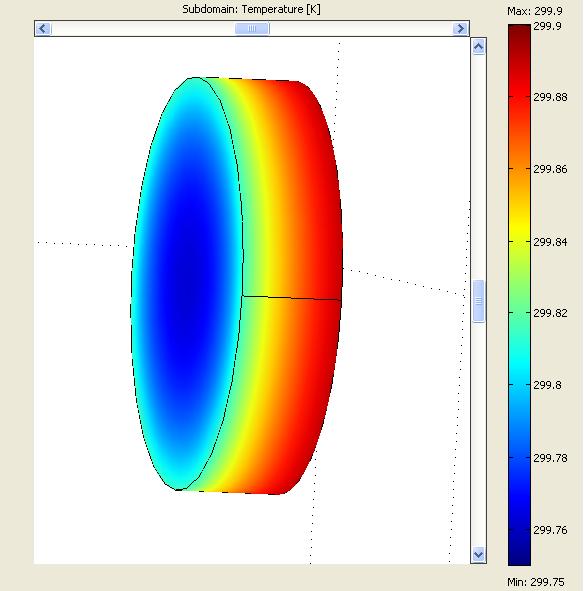Image resolution: width=584 pixels, height=591 pixels.
Task: Click the Max: 299.9 label
Action: click(x=535, y=11)
